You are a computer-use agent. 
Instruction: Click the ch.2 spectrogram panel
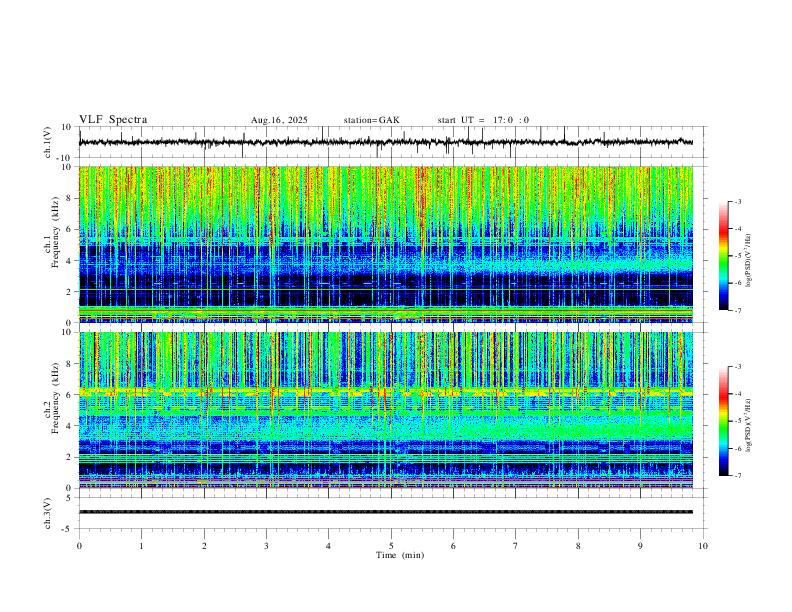tap(386, 410)
